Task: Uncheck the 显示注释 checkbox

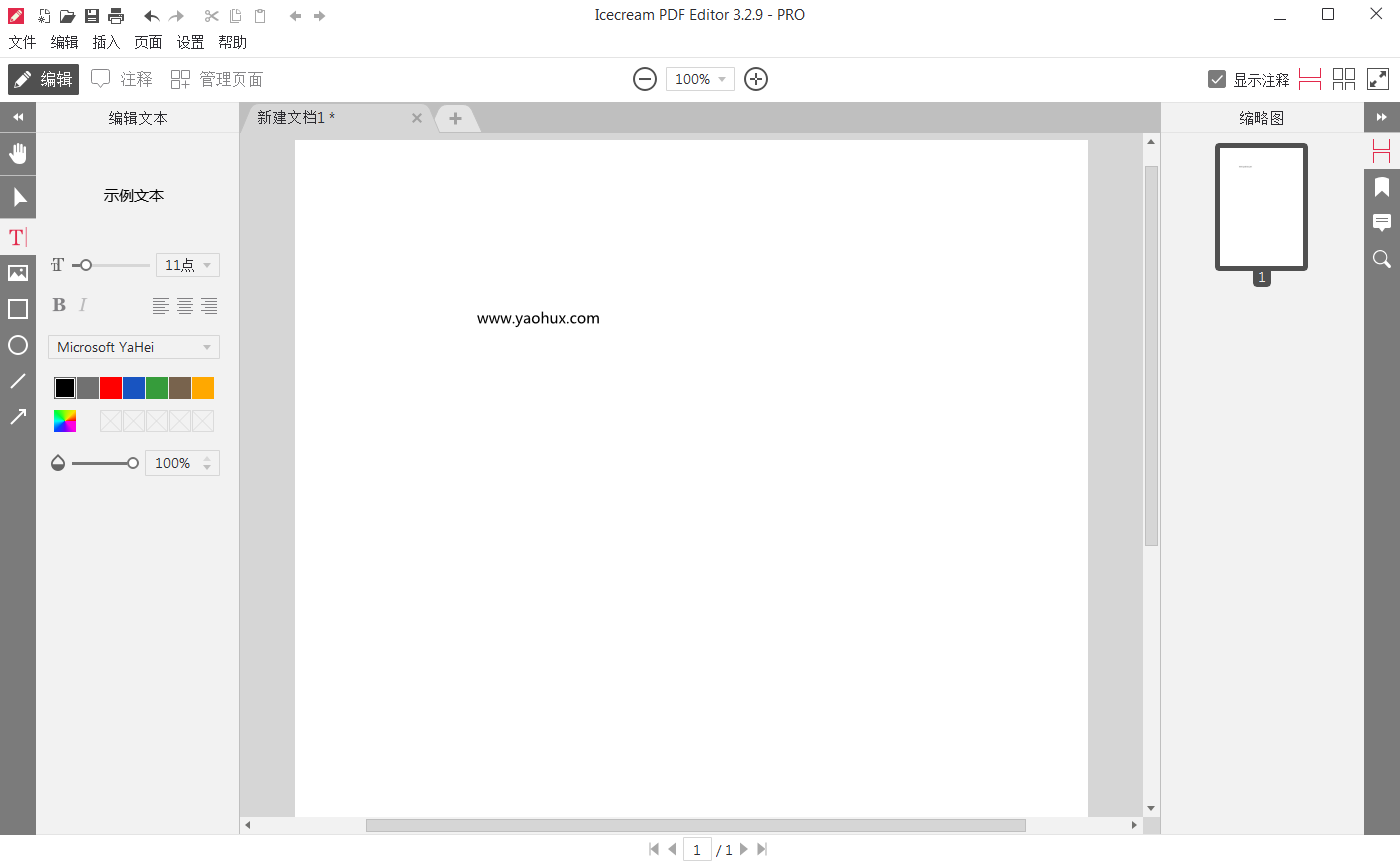Action: (x=1217, y=79)
